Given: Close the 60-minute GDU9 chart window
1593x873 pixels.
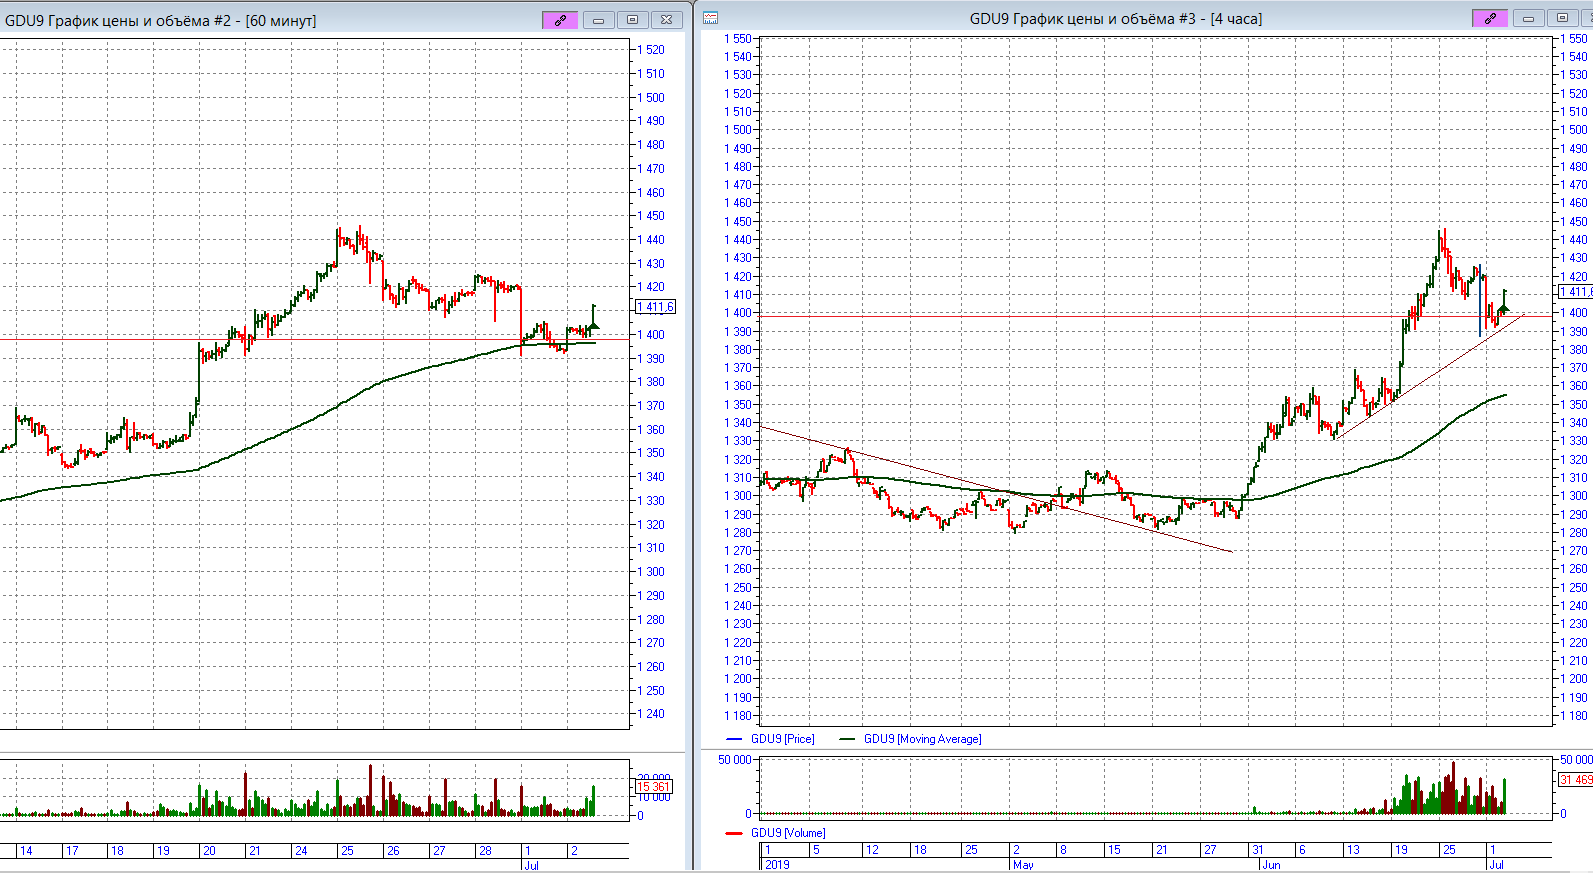Looking at the screenshot, I should tap(666, 20).
